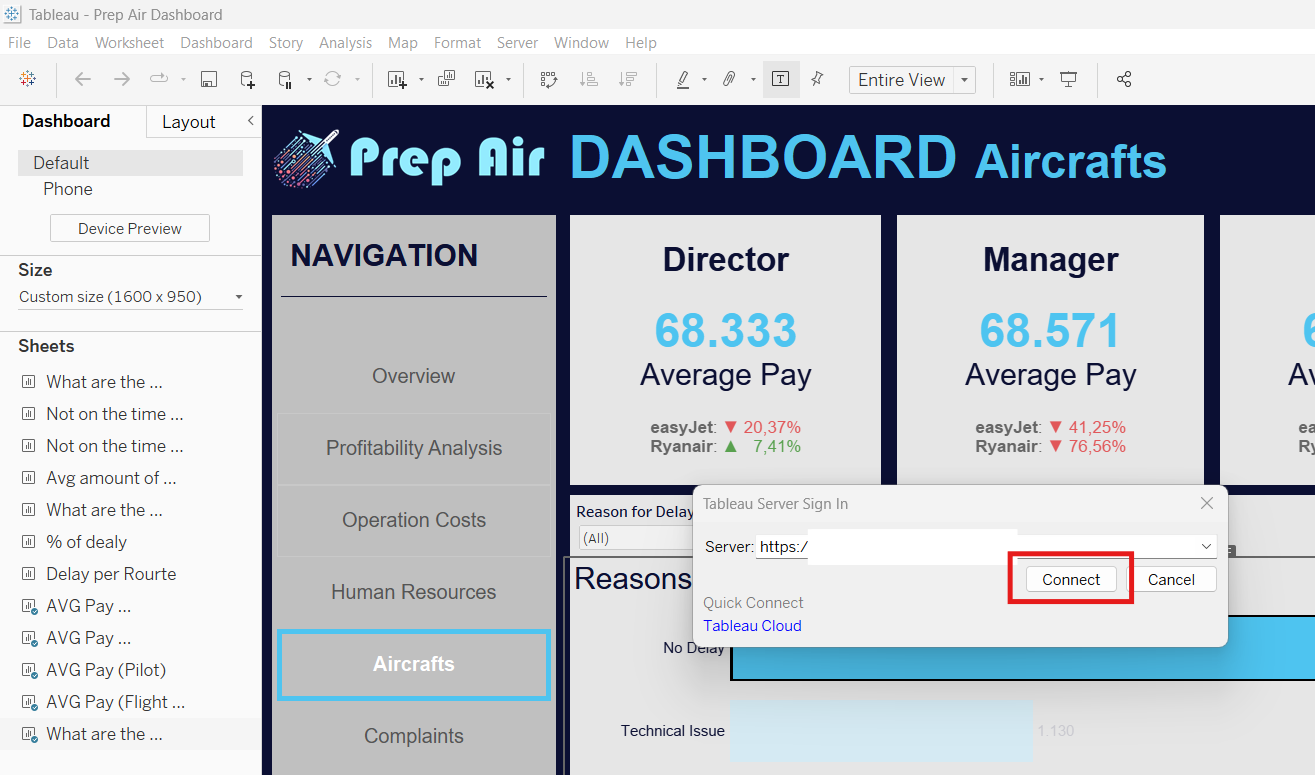Click the Redo arrow in the toolbar
Image resolution: width=1315 pixels, height=775 pixels.
pyautogui.click(x=121, y=79)
